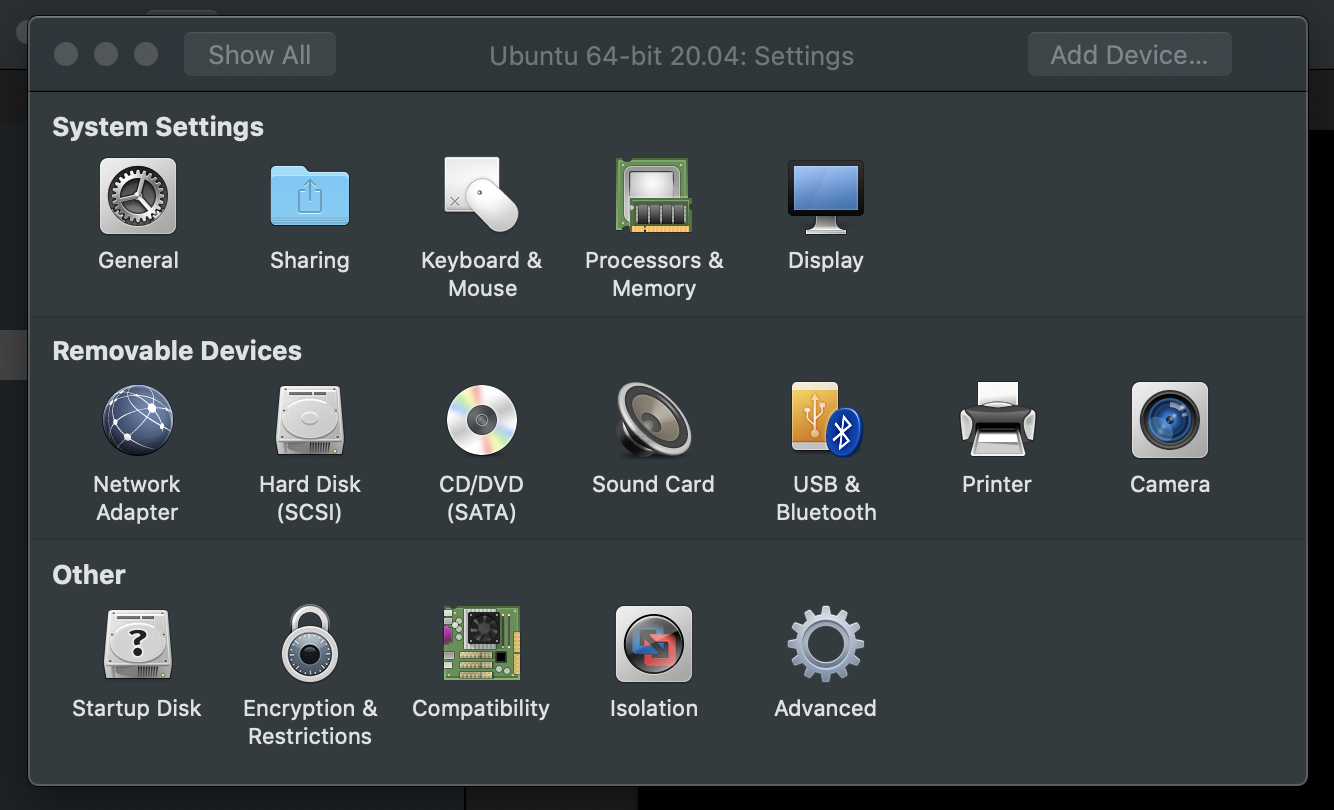Minimize the Settings window

[x=106, y=54]
